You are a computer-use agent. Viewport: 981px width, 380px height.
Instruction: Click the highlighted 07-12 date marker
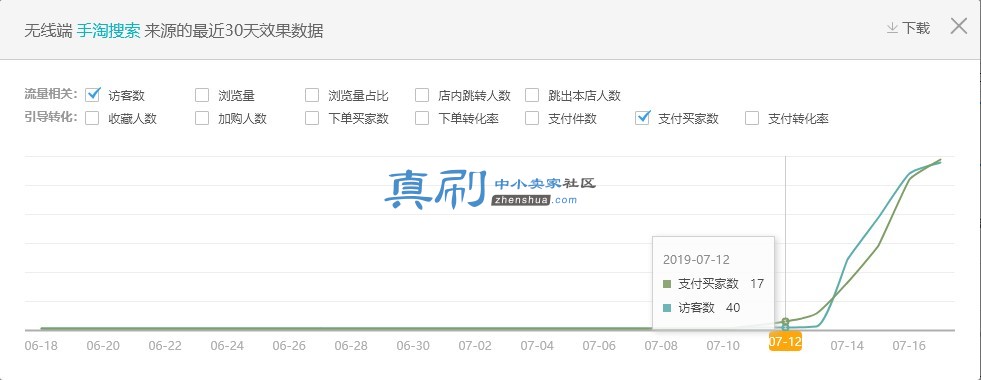(785, 342)
